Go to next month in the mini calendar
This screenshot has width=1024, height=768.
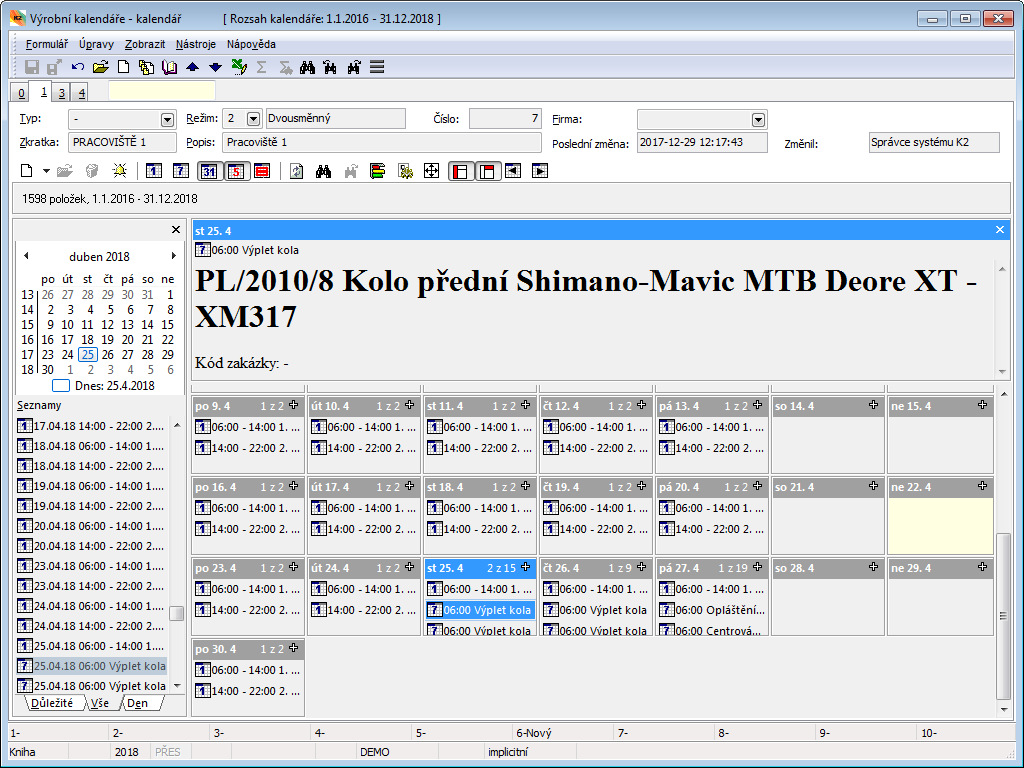tap(173, 256)
